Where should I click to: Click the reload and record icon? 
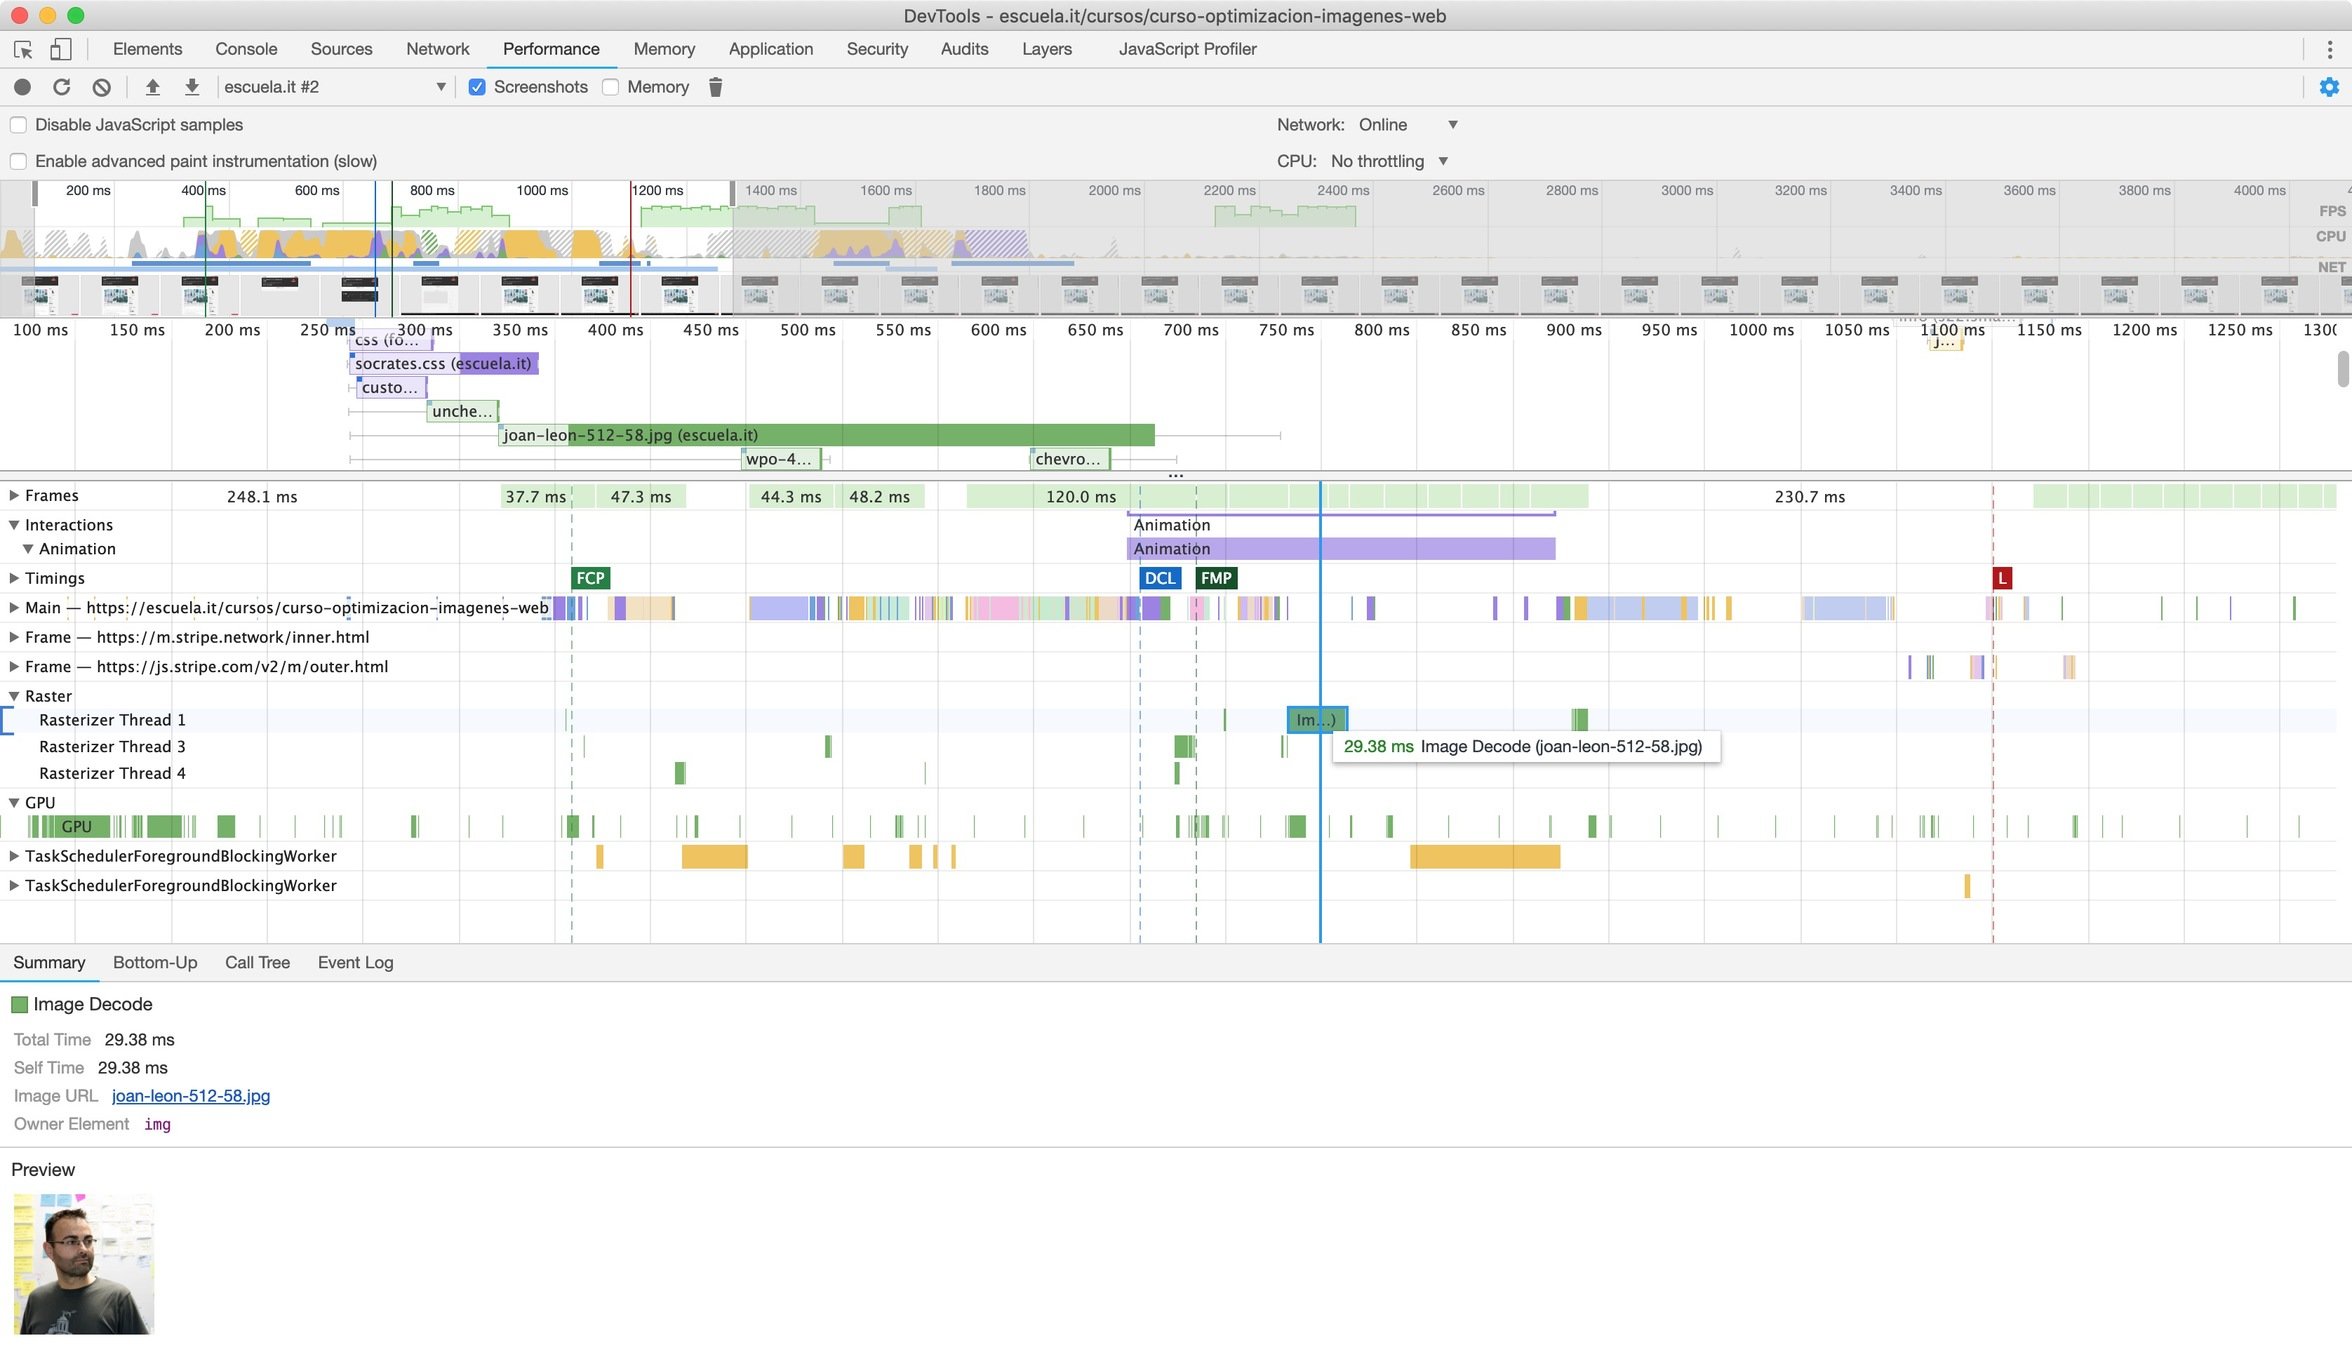[61, 87]
